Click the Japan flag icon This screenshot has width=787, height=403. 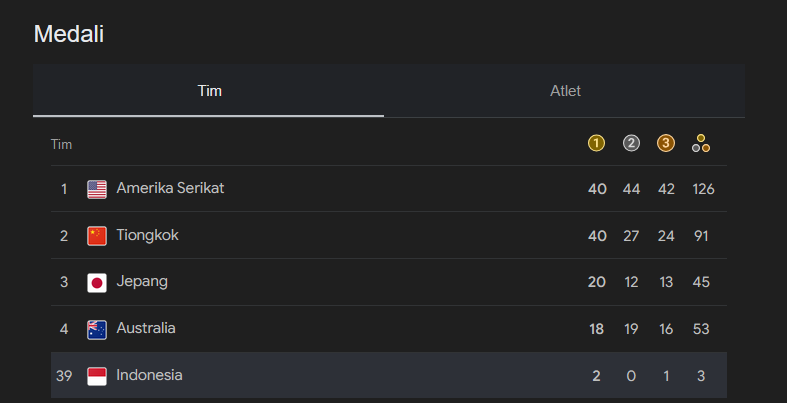point(97,282)
